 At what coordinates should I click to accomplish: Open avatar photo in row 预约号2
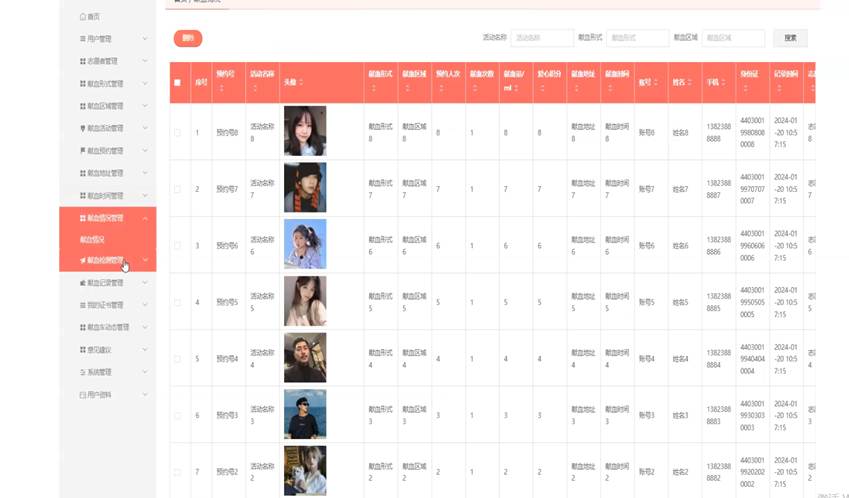305,470
